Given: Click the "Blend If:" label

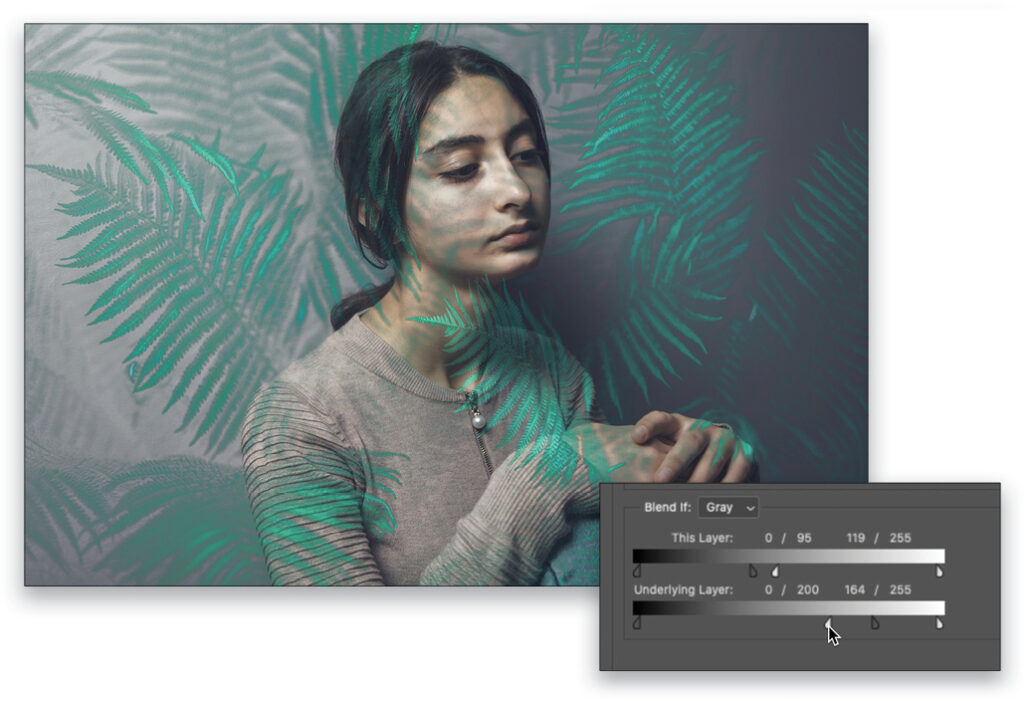Looking at the screenshot, I should coord(667,507).
